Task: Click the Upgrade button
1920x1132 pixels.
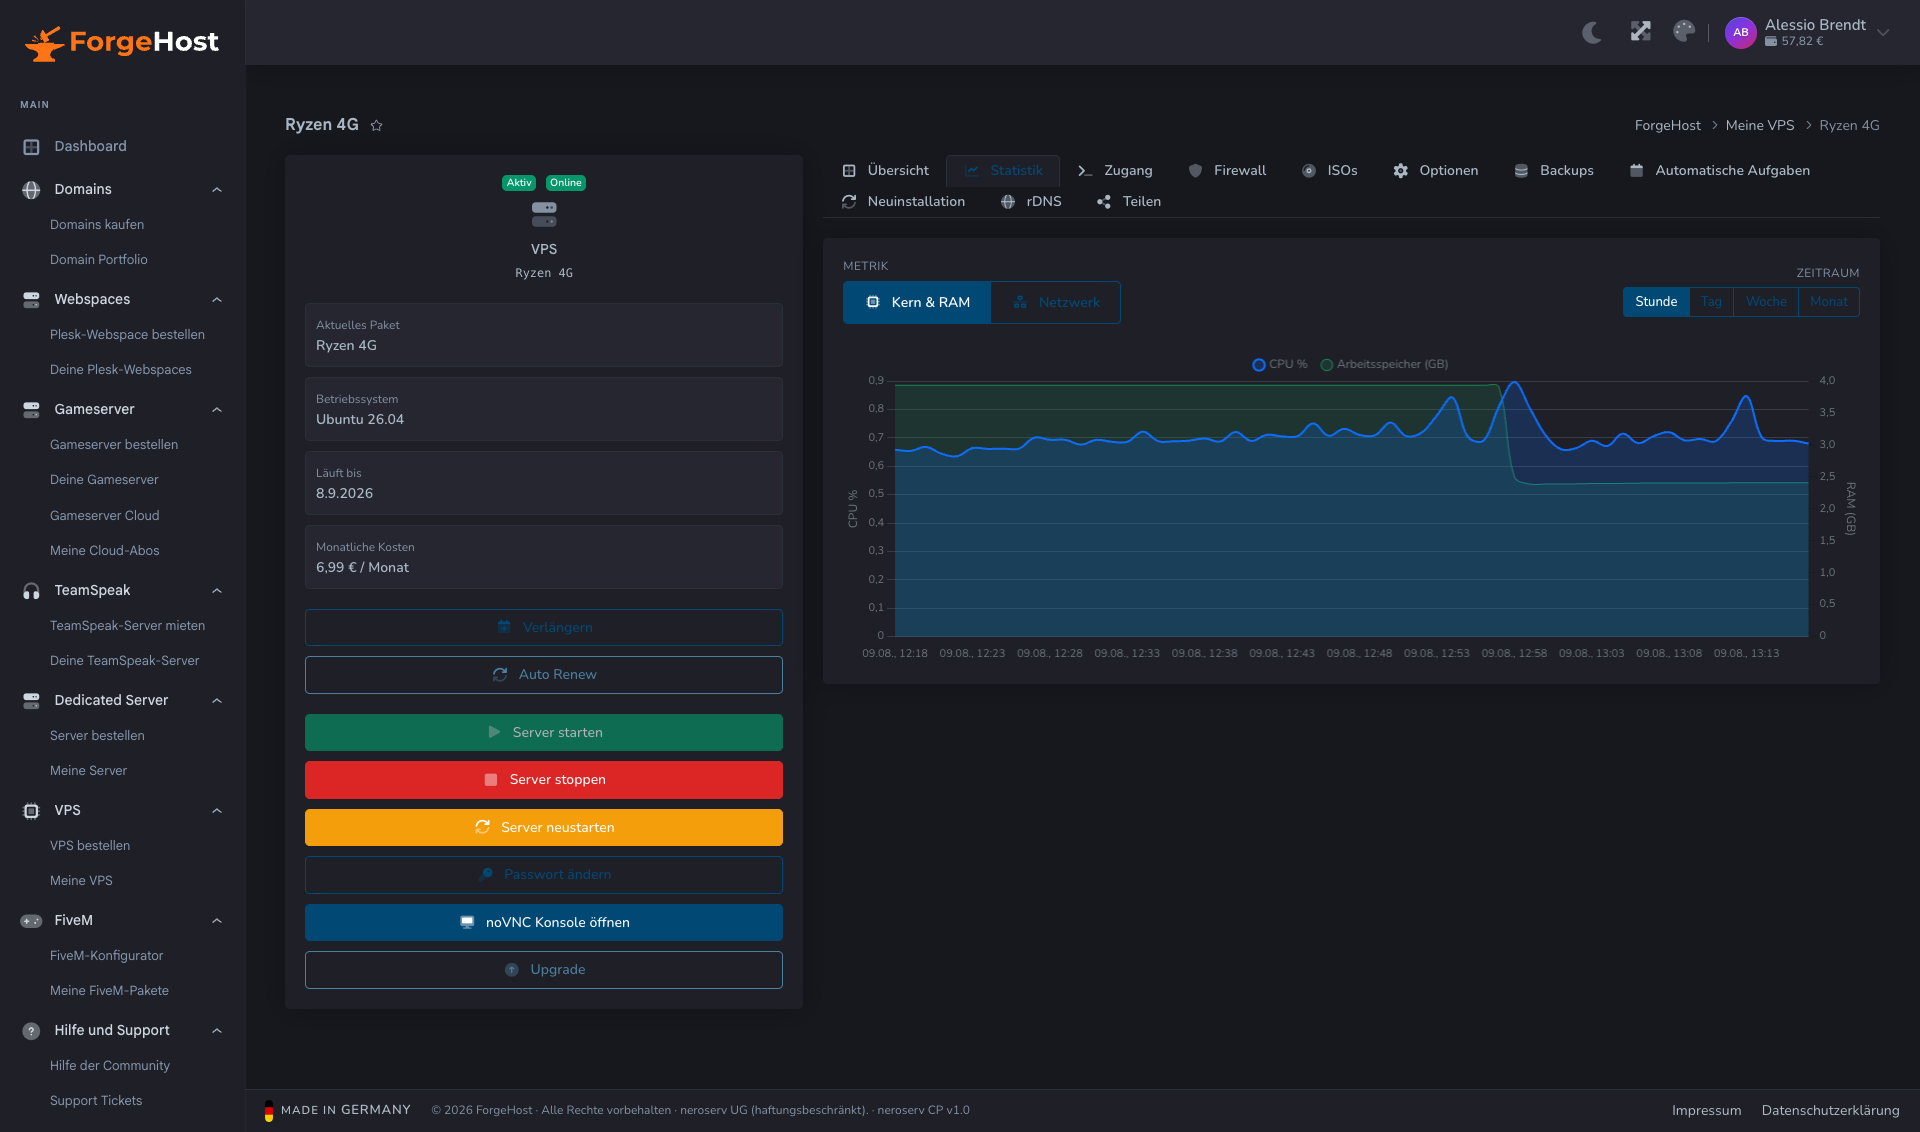Action: tap(544, 970)
